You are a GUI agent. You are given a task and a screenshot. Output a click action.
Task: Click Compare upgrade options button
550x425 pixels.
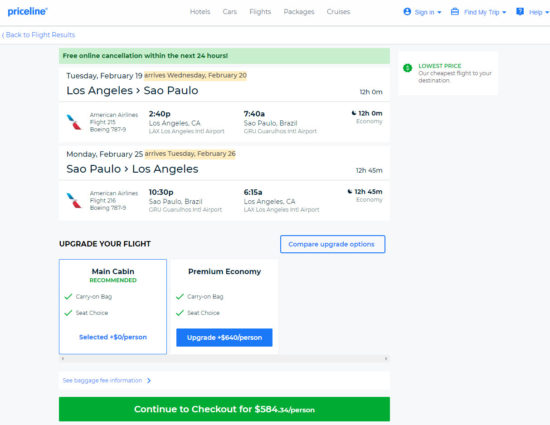333,244
